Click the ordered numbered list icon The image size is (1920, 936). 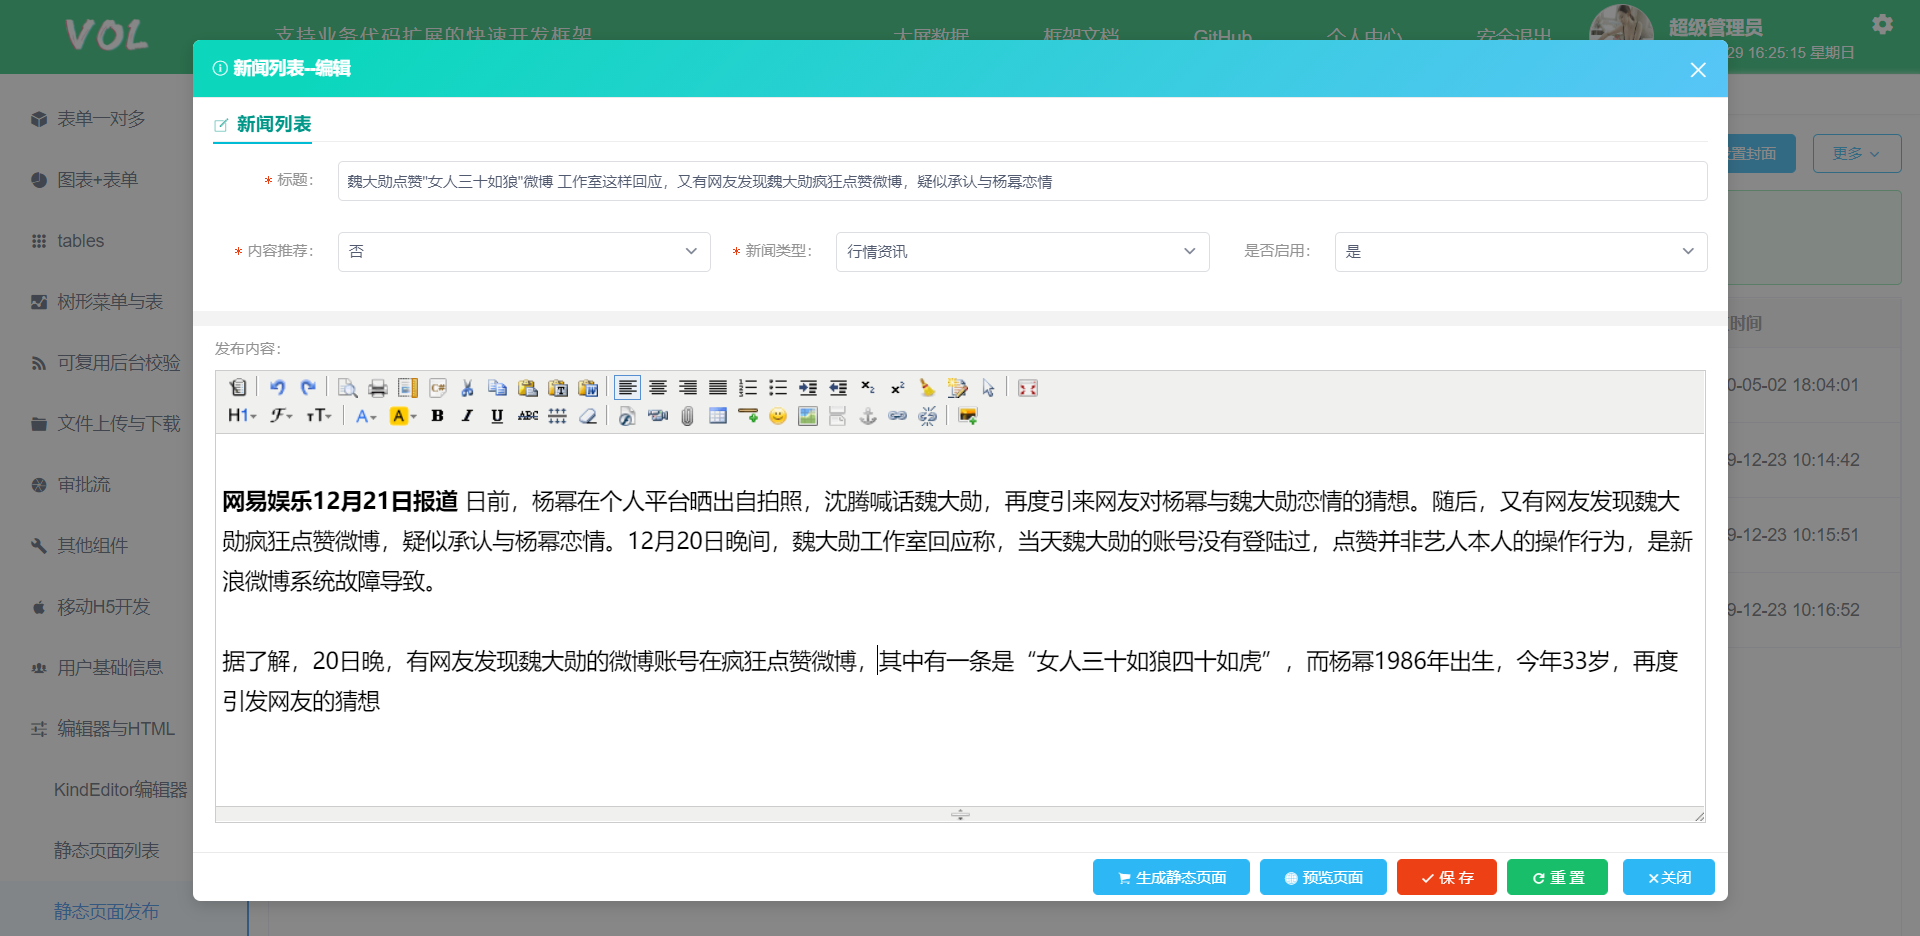click(x=748, y=388)
